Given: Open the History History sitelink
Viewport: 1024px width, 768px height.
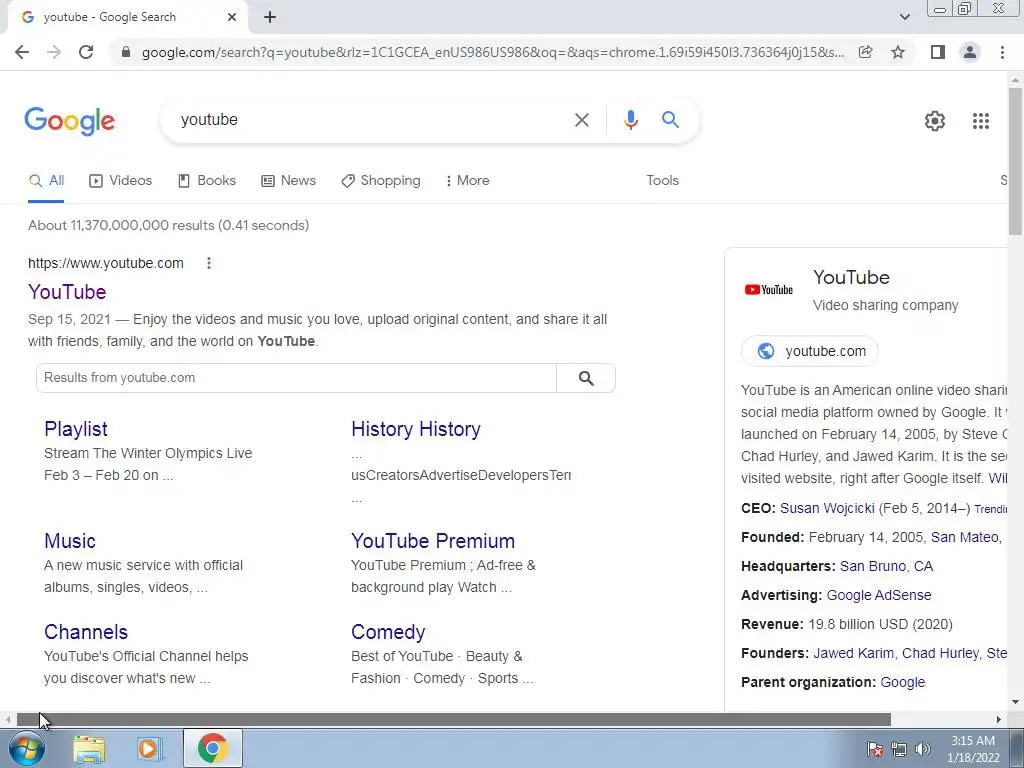Looking at the screenshot, I should tap(415, 429).
